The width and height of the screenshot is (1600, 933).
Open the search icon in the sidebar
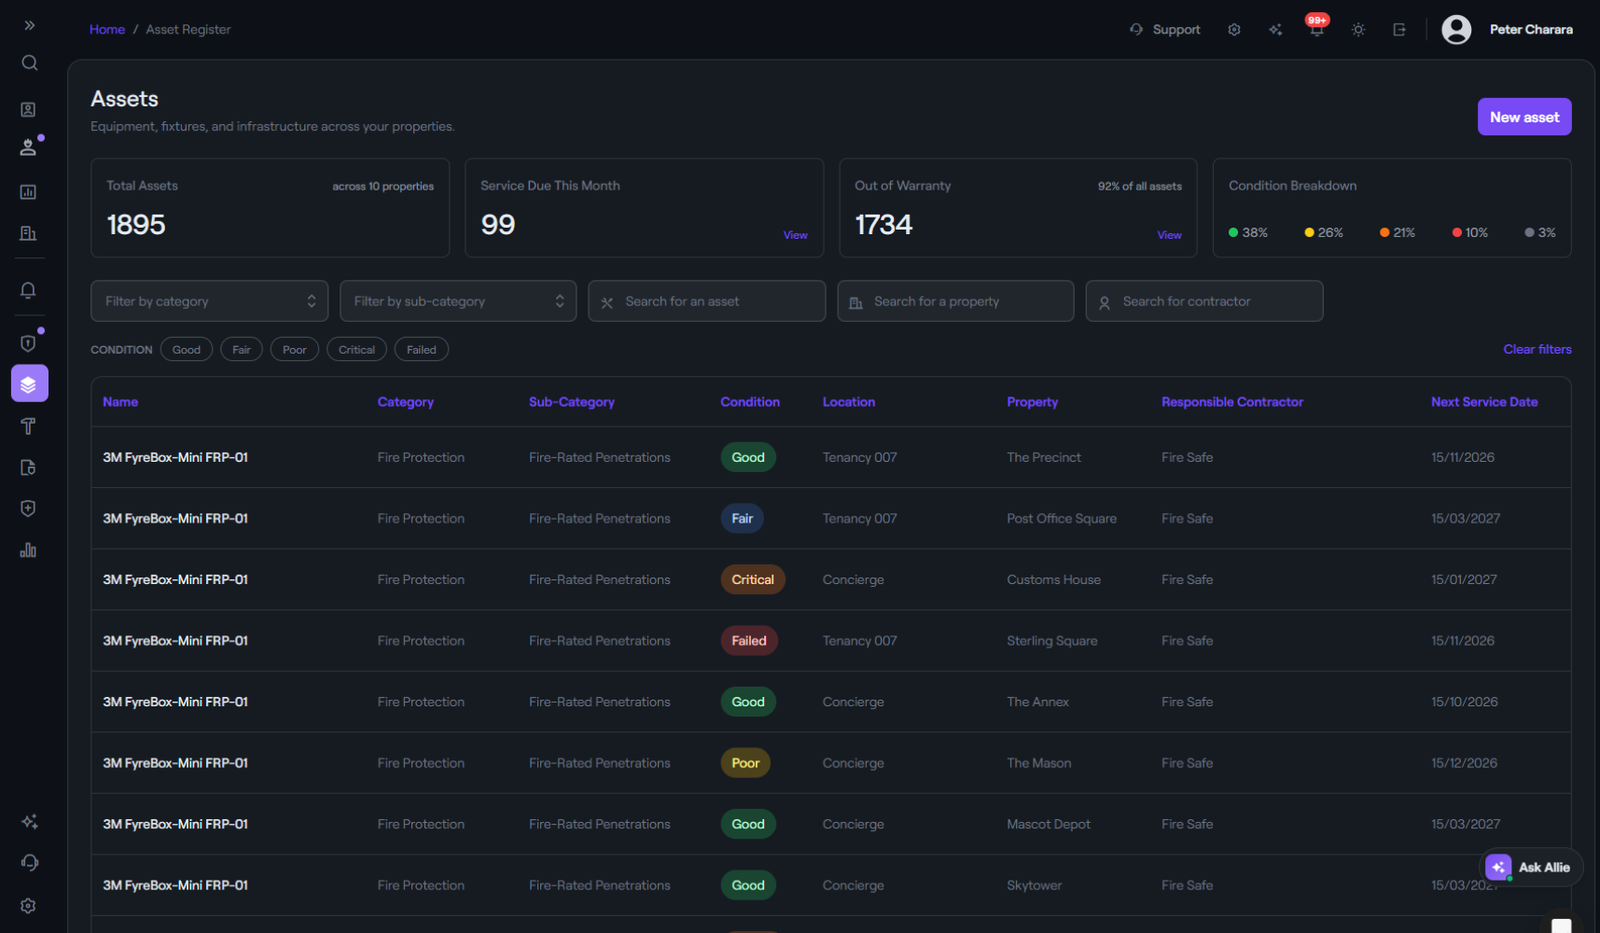coord(29,63)
